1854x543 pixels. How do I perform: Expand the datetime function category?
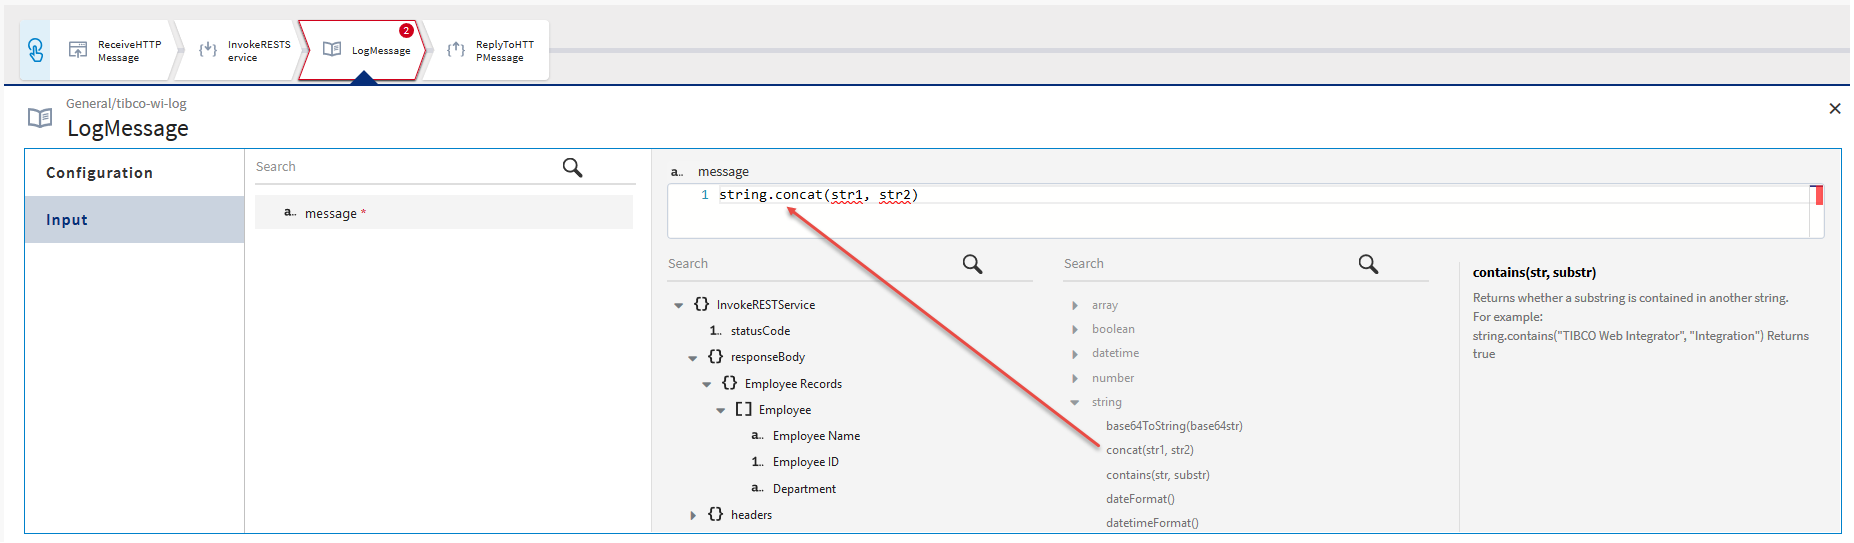coord(1075,354)
